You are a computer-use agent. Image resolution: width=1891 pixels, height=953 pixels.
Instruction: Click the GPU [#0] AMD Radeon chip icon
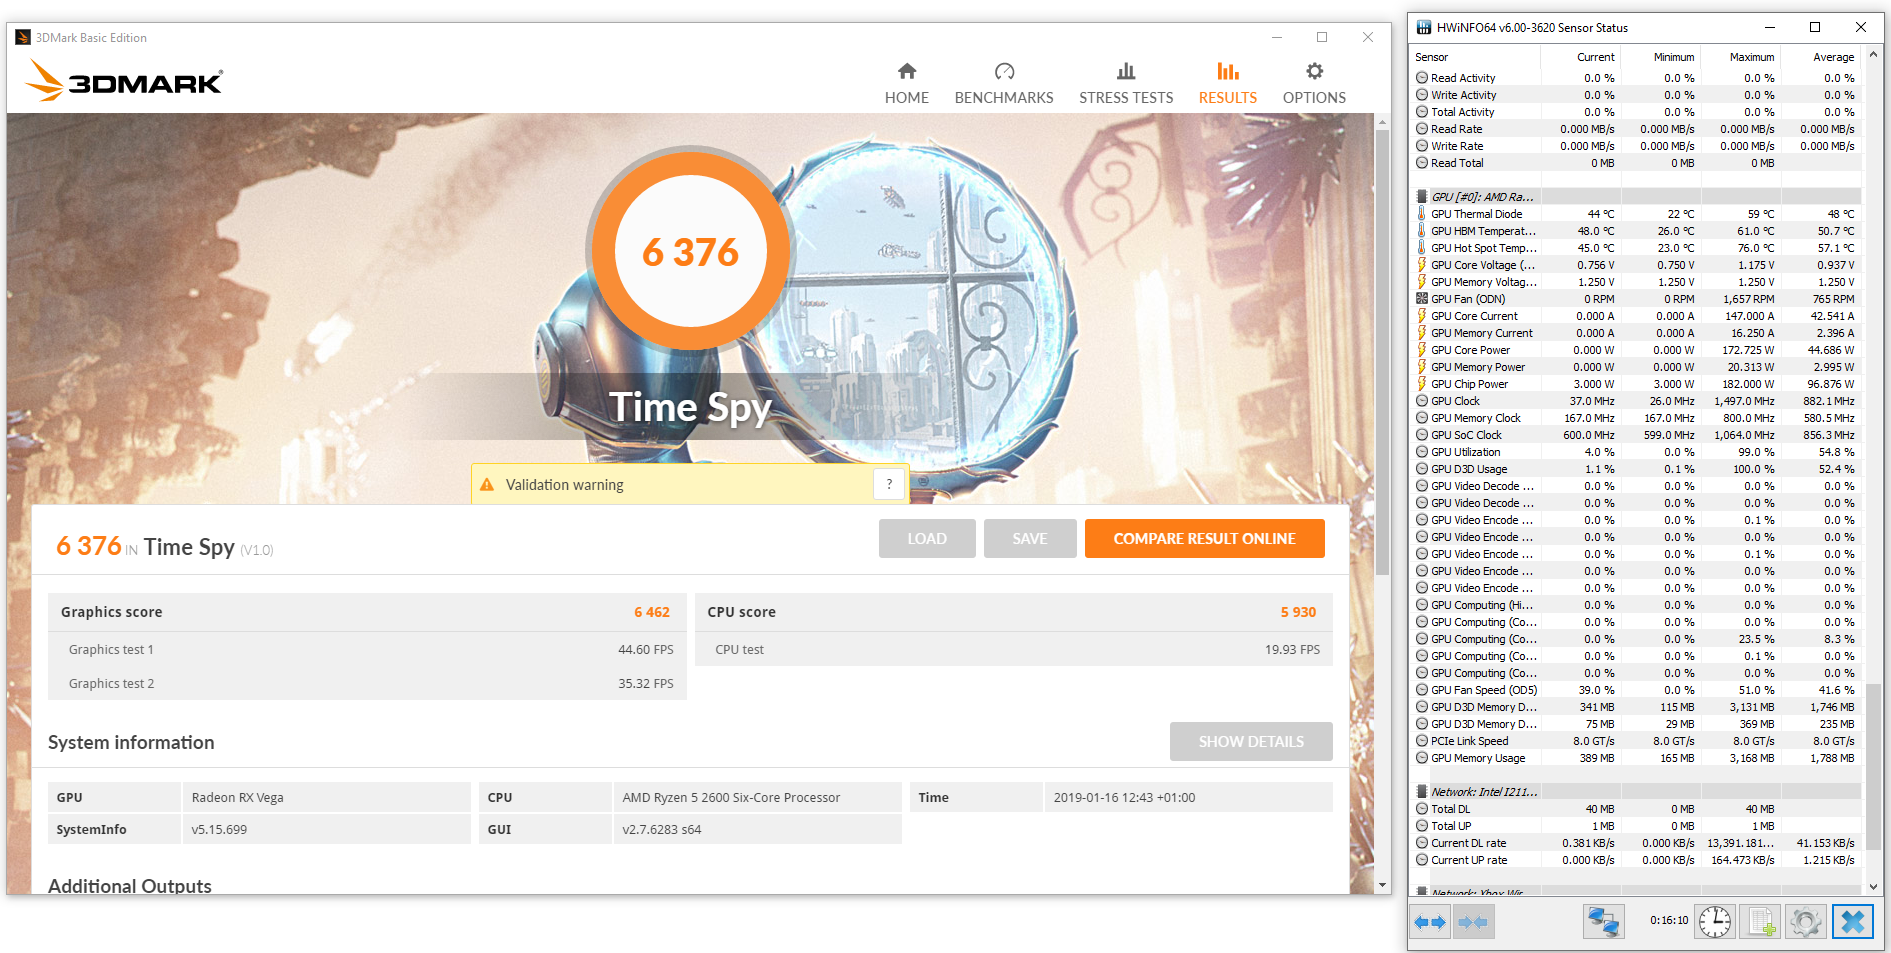pyautogui.click(x=1422, y=197)
